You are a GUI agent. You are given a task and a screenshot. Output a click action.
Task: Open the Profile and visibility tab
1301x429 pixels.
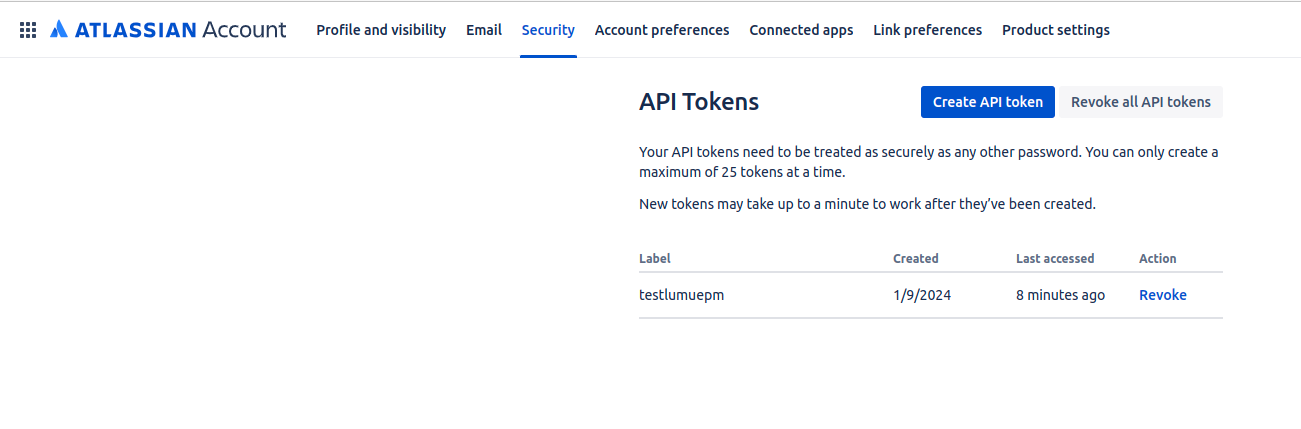pos(381,30)
